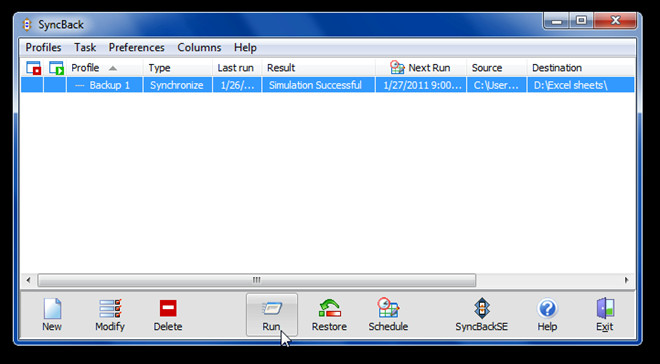Sort by Profile column header
The image size is (660, 364).
(x=105, y=68)
